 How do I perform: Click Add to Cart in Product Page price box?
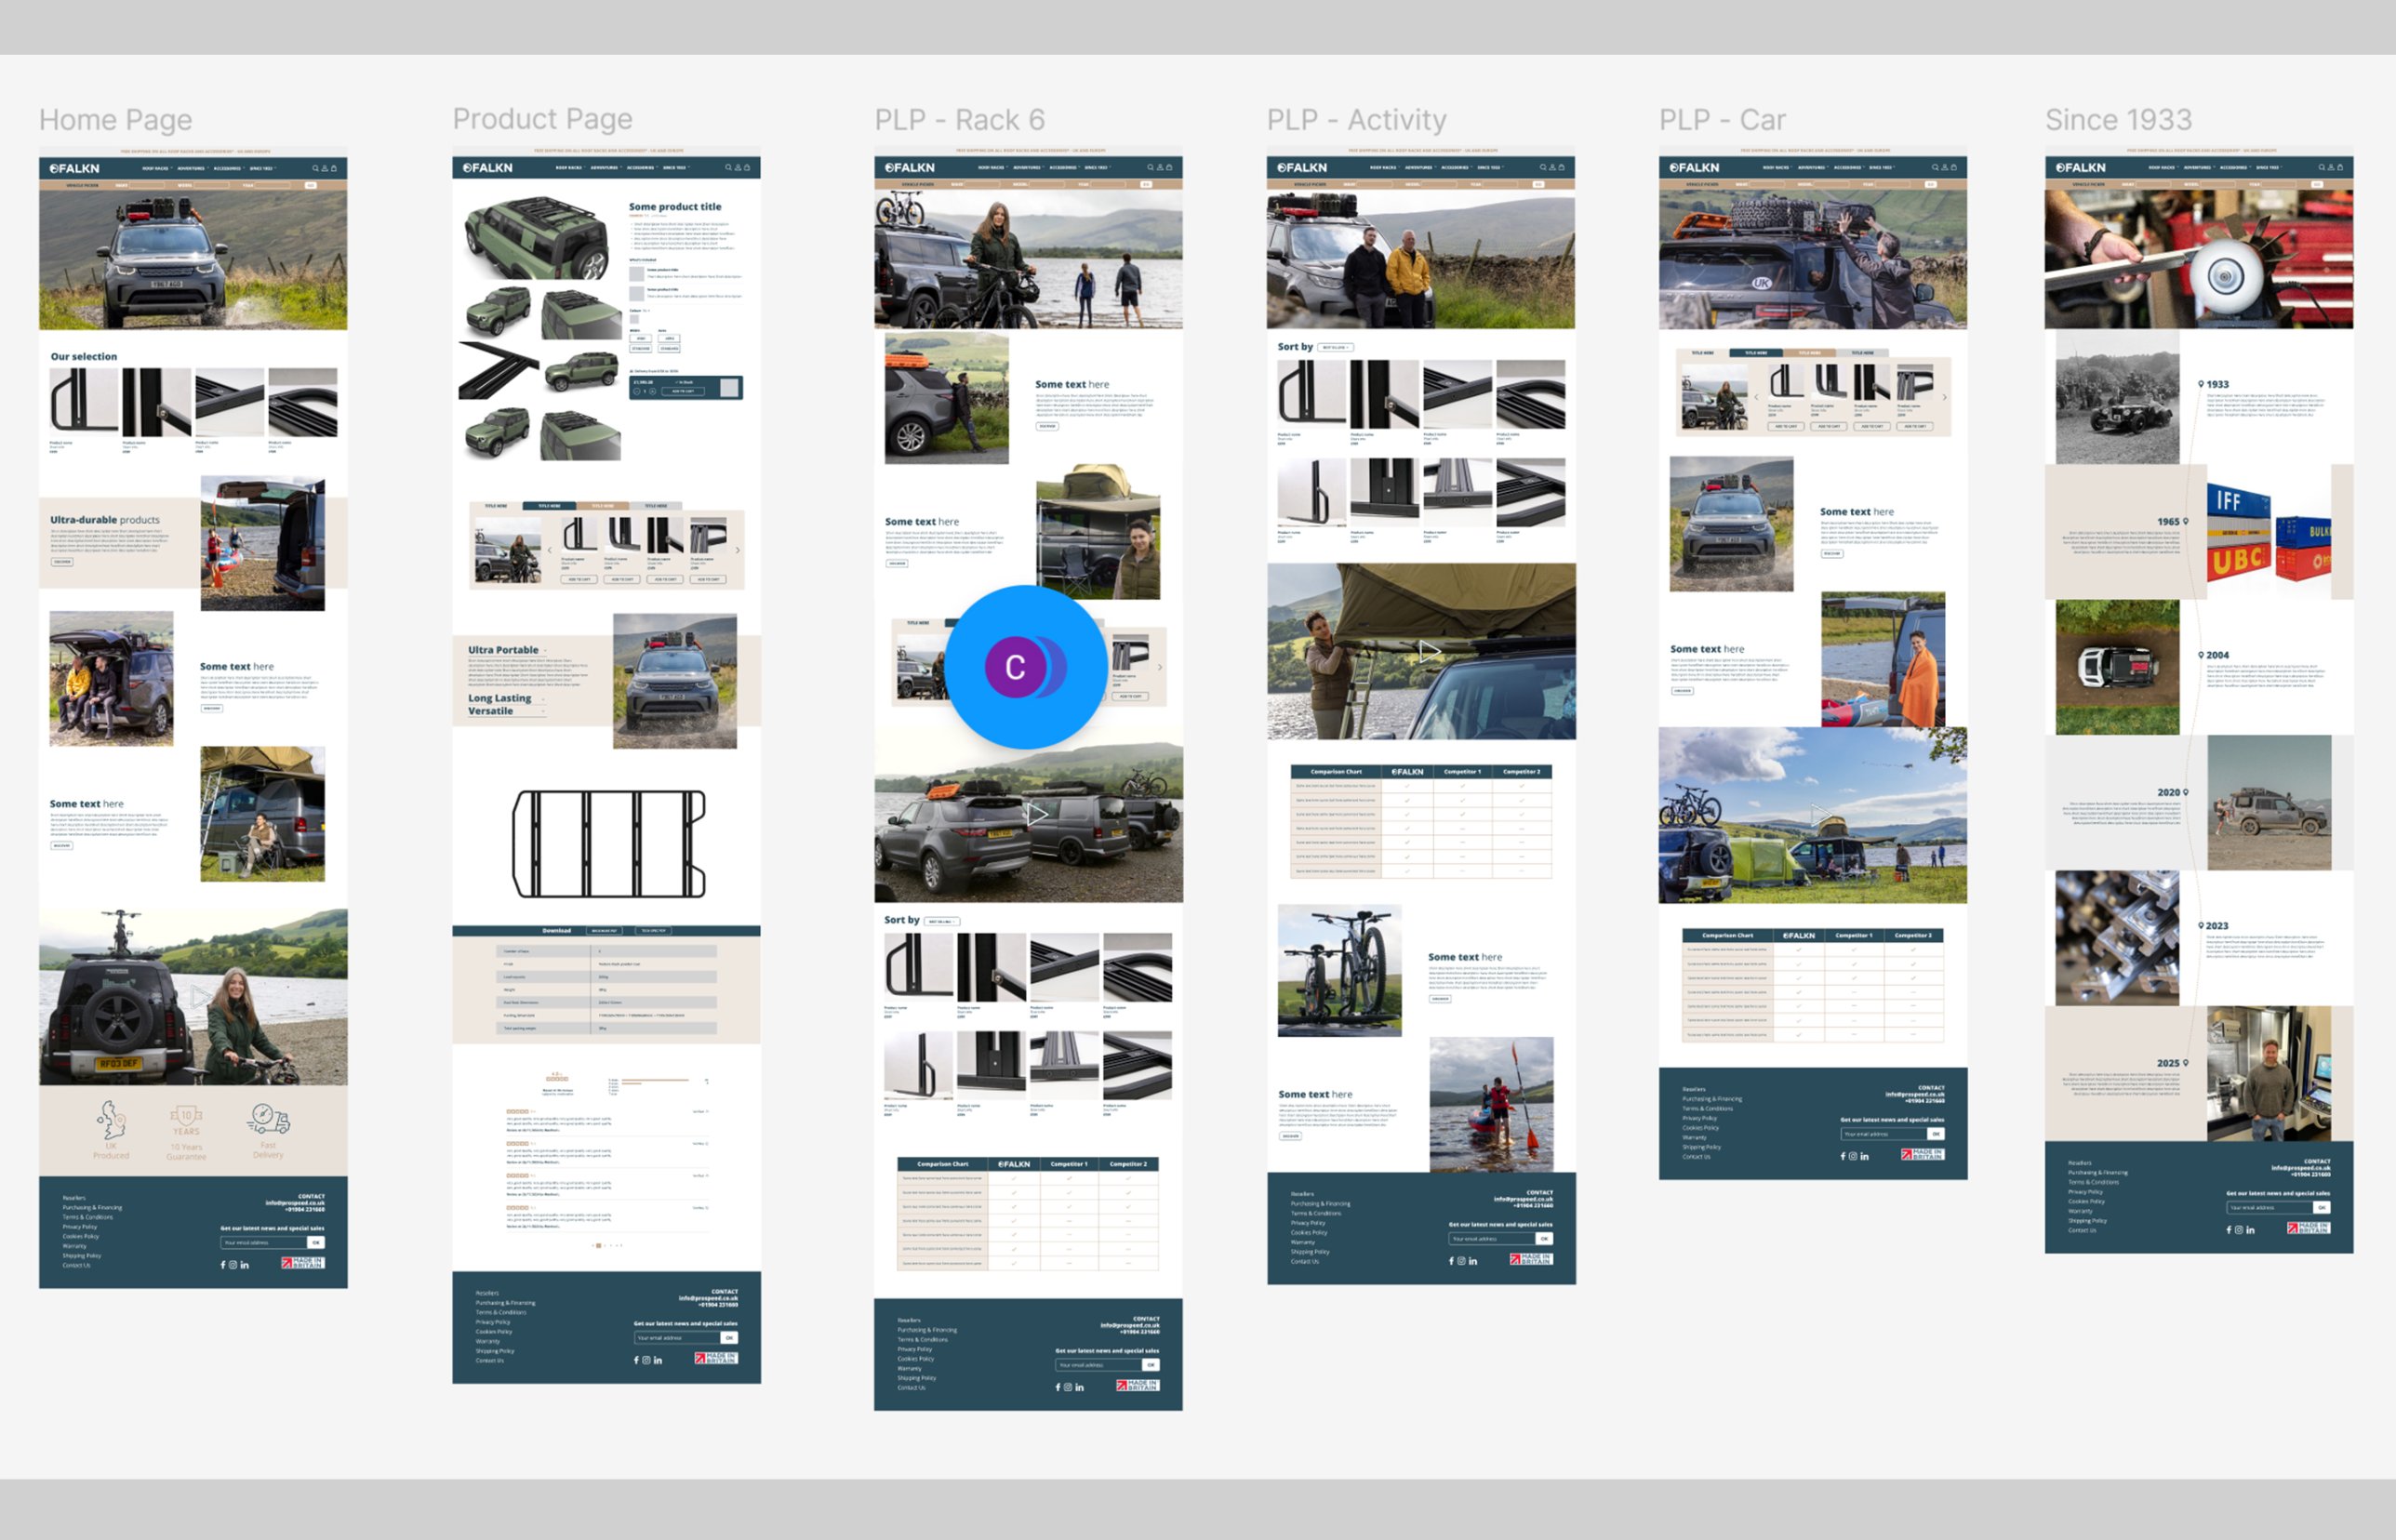(x=683, y=391)
